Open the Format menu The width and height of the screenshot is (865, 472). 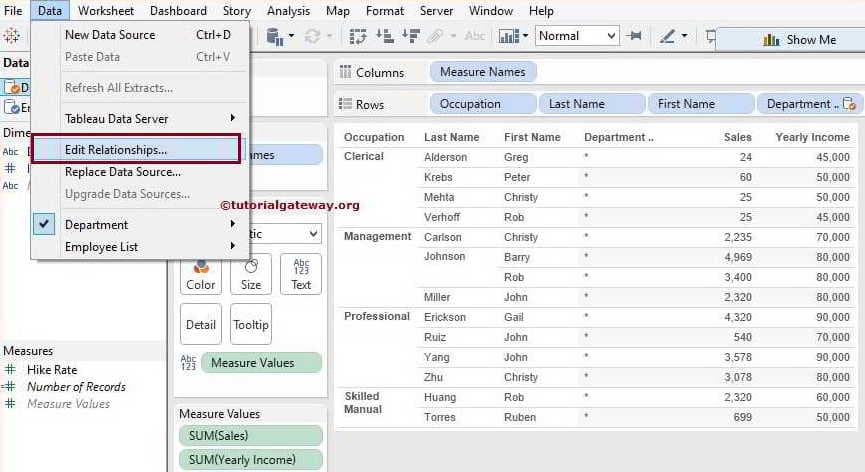(x=385, y=10)
